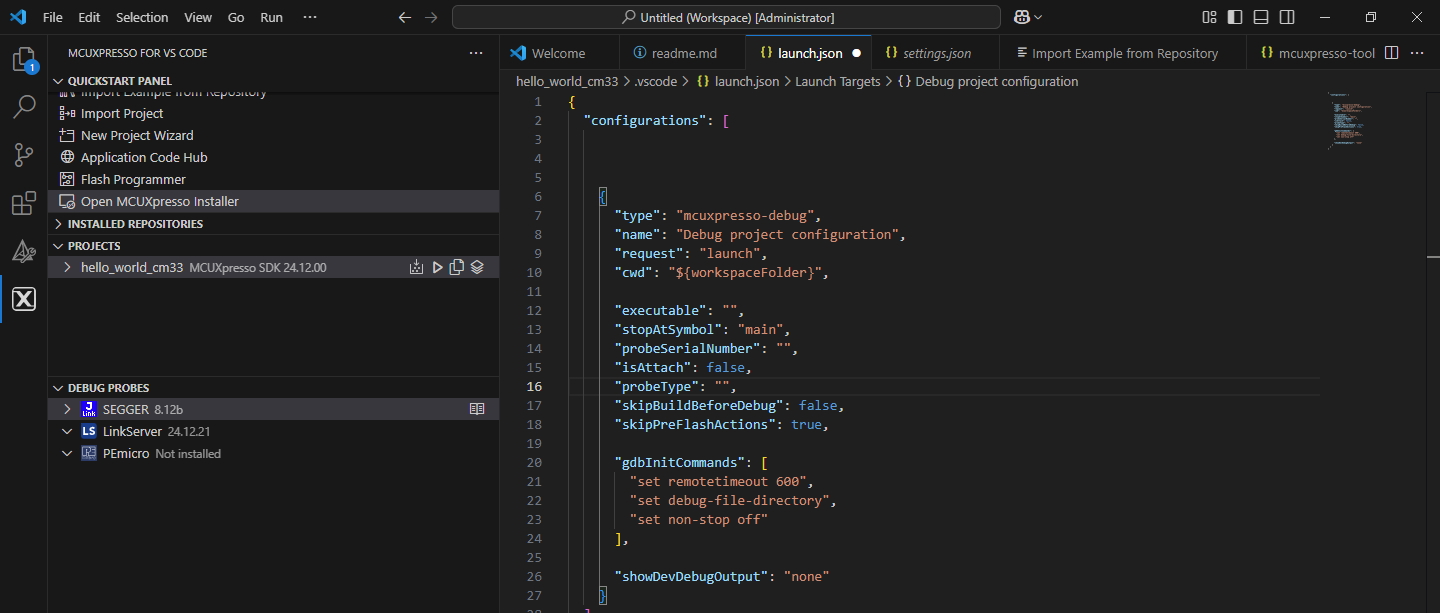
Task: Click Flash Programmer in Quickstart Panel
Action: point(133,179)
